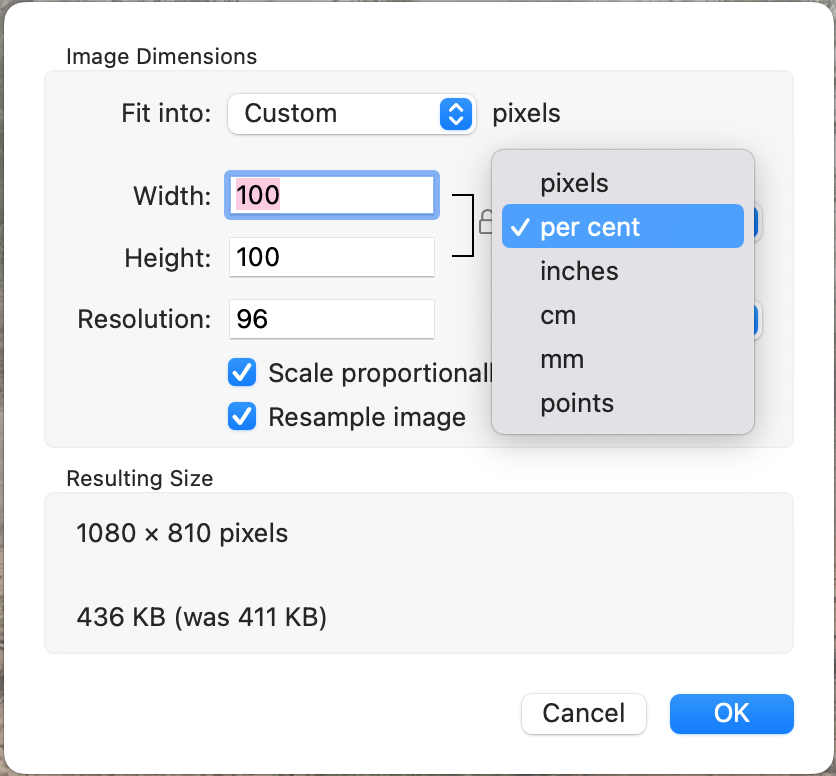Click the Image Dimensions heading
Viewport: 836px width, 776px height.
click(x=161, y=57)
